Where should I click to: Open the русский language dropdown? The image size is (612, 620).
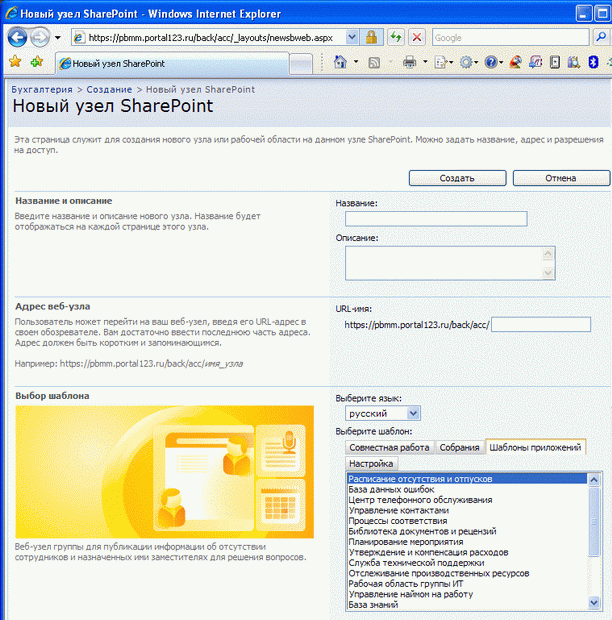pyautogui.click(x=383, y=414)
